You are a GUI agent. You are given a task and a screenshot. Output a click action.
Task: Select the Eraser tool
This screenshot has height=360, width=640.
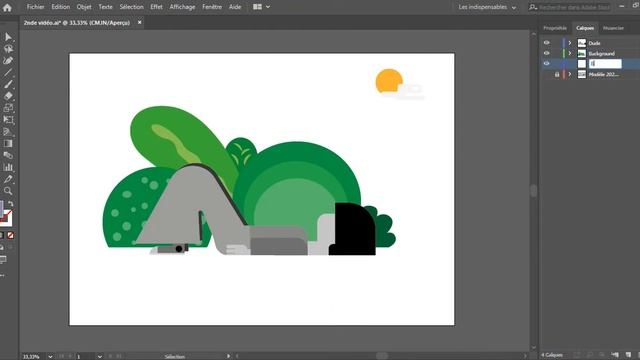[x=8, y=96]
